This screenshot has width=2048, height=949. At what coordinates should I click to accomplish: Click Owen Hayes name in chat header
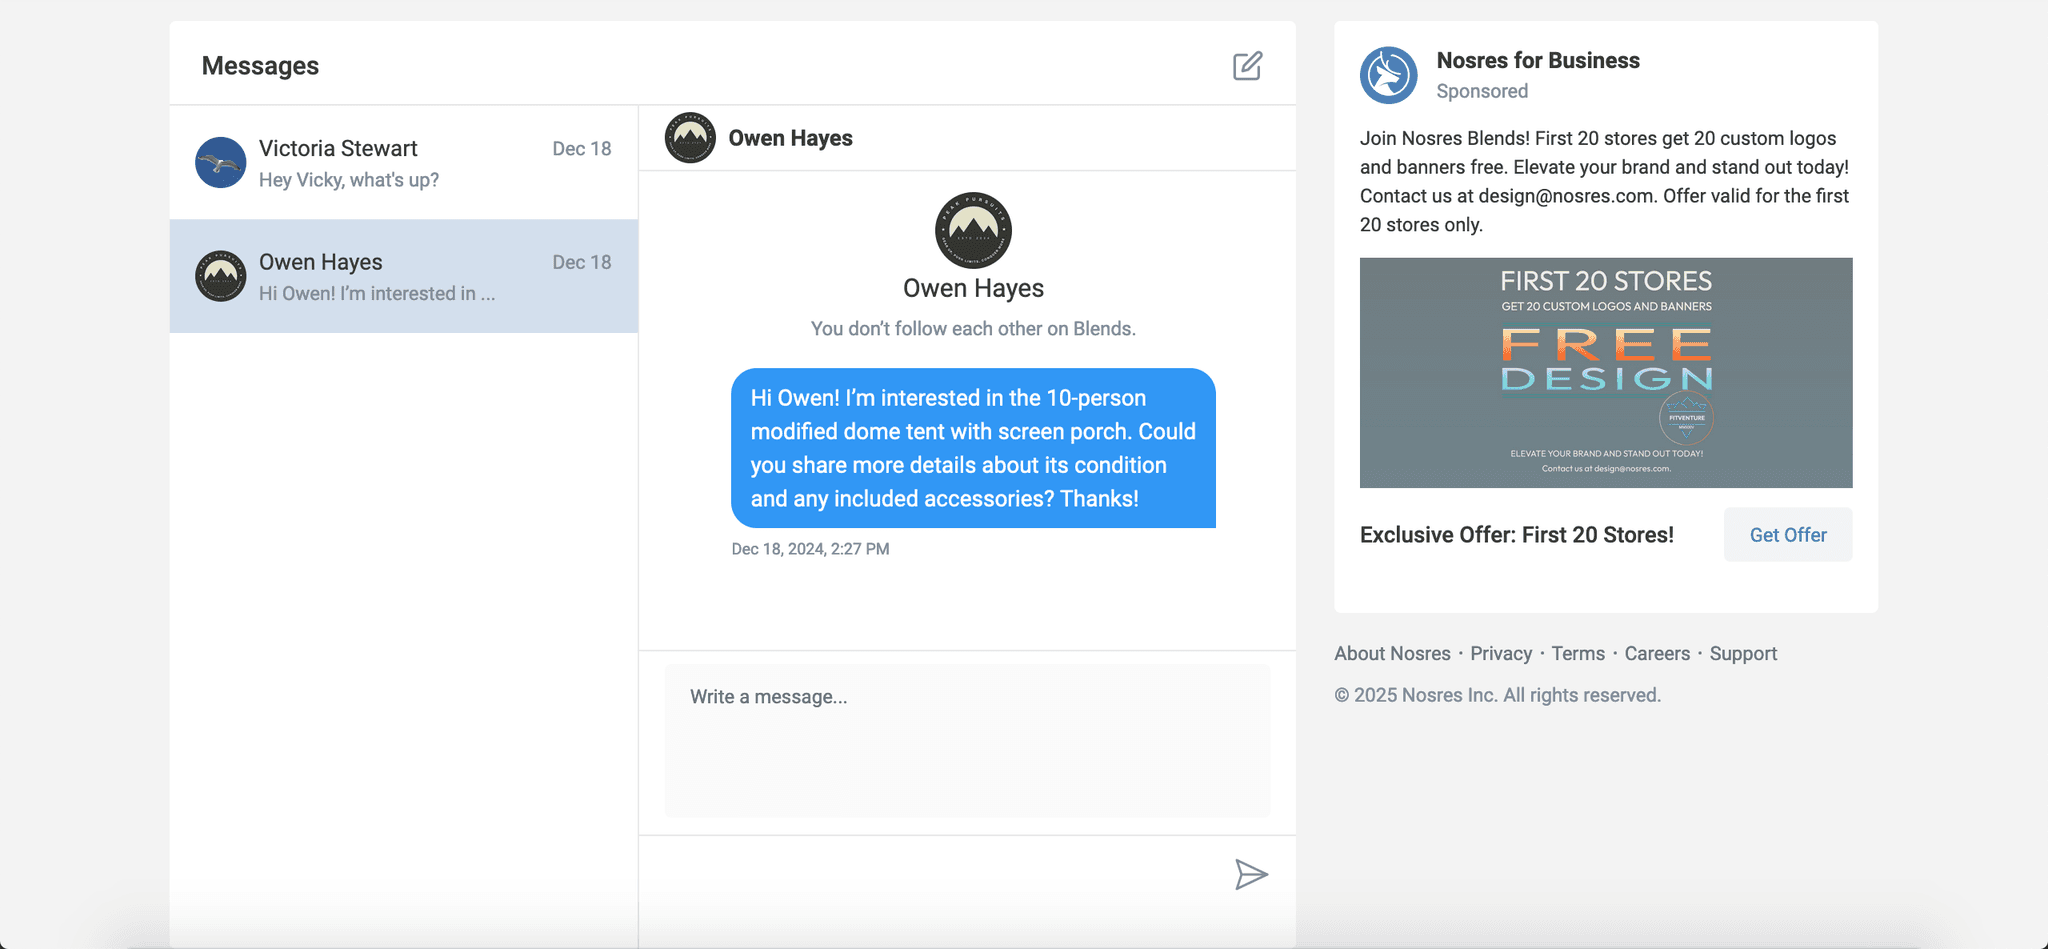790,138
